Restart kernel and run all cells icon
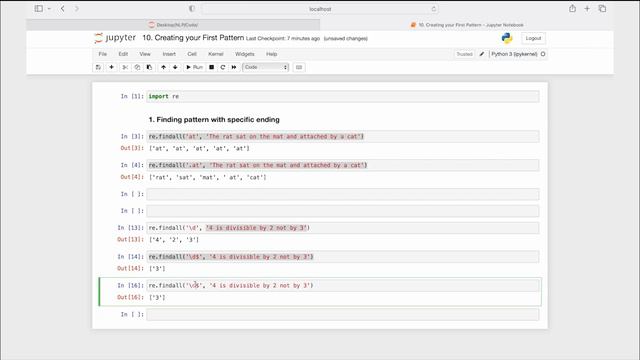This screenshot has height=360, width=640. [x=234, y=67]
